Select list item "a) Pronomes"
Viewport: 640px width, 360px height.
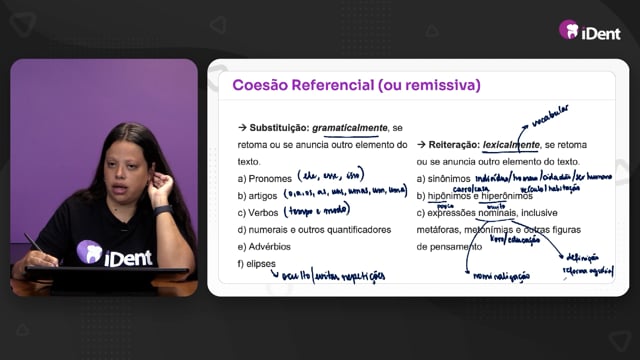[264, 179]
